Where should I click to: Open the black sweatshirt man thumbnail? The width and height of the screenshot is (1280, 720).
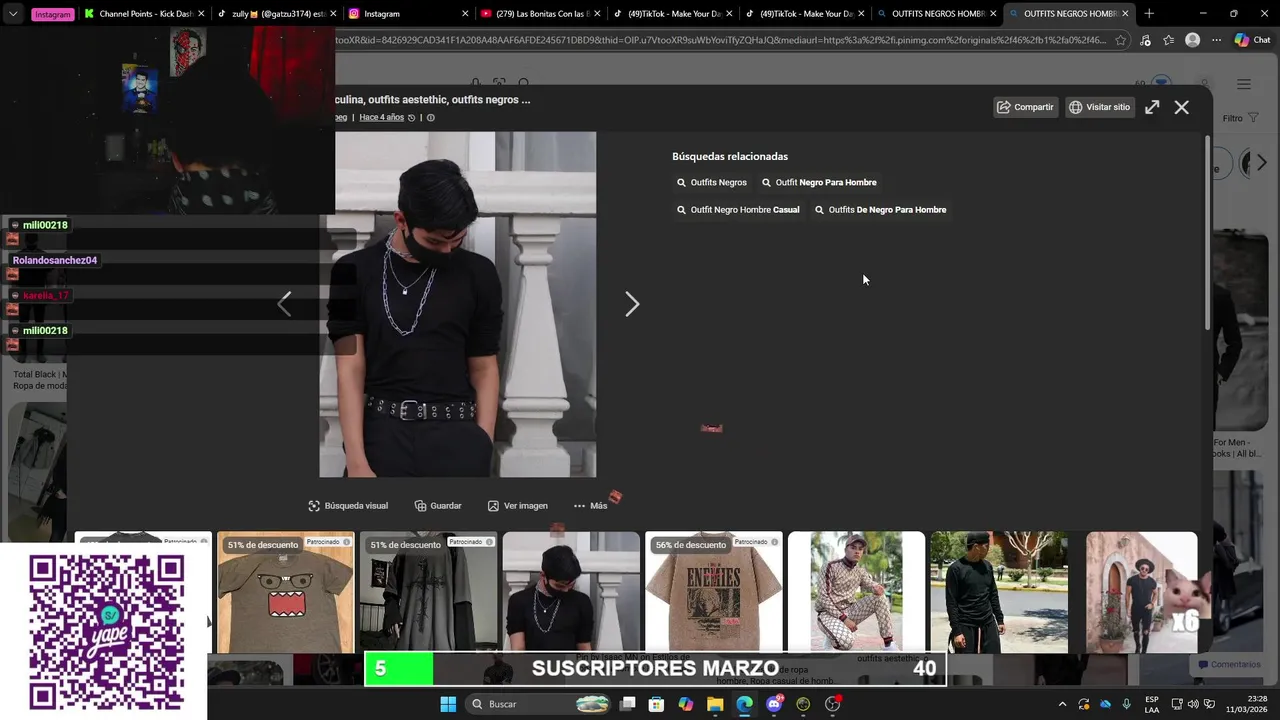(999, 592)
